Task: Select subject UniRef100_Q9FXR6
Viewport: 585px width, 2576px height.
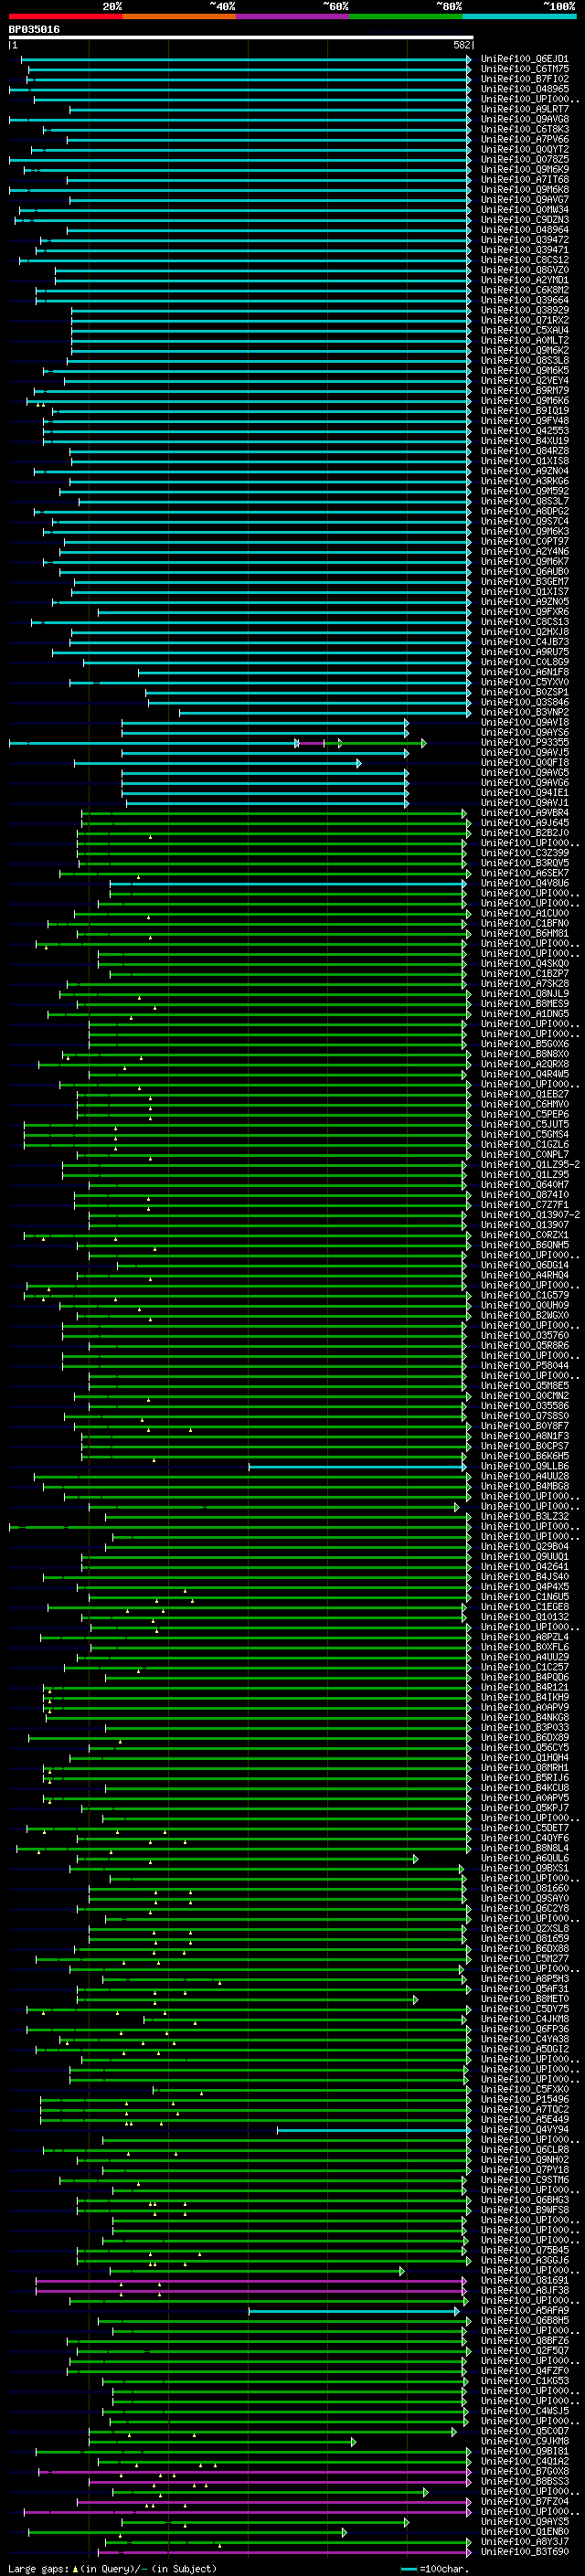Action: coord(525,611)
